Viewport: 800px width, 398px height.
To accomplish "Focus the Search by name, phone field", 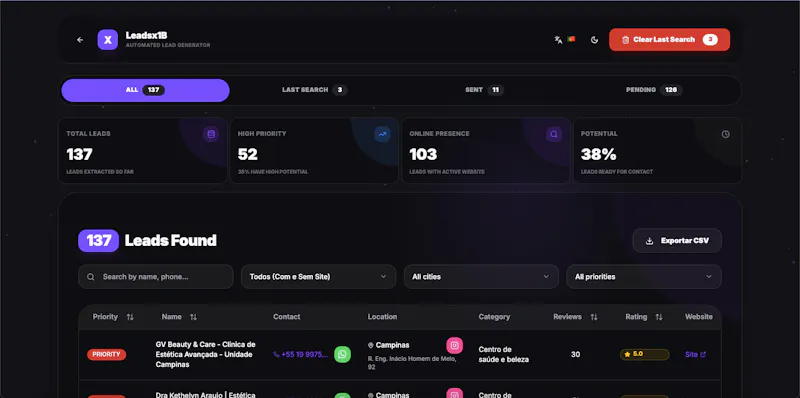I will click(156, 277).
